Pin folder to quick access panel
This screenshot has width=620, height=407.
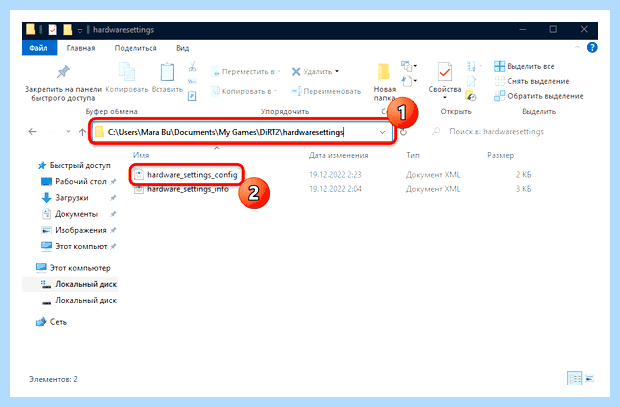[x=63, y=82]
